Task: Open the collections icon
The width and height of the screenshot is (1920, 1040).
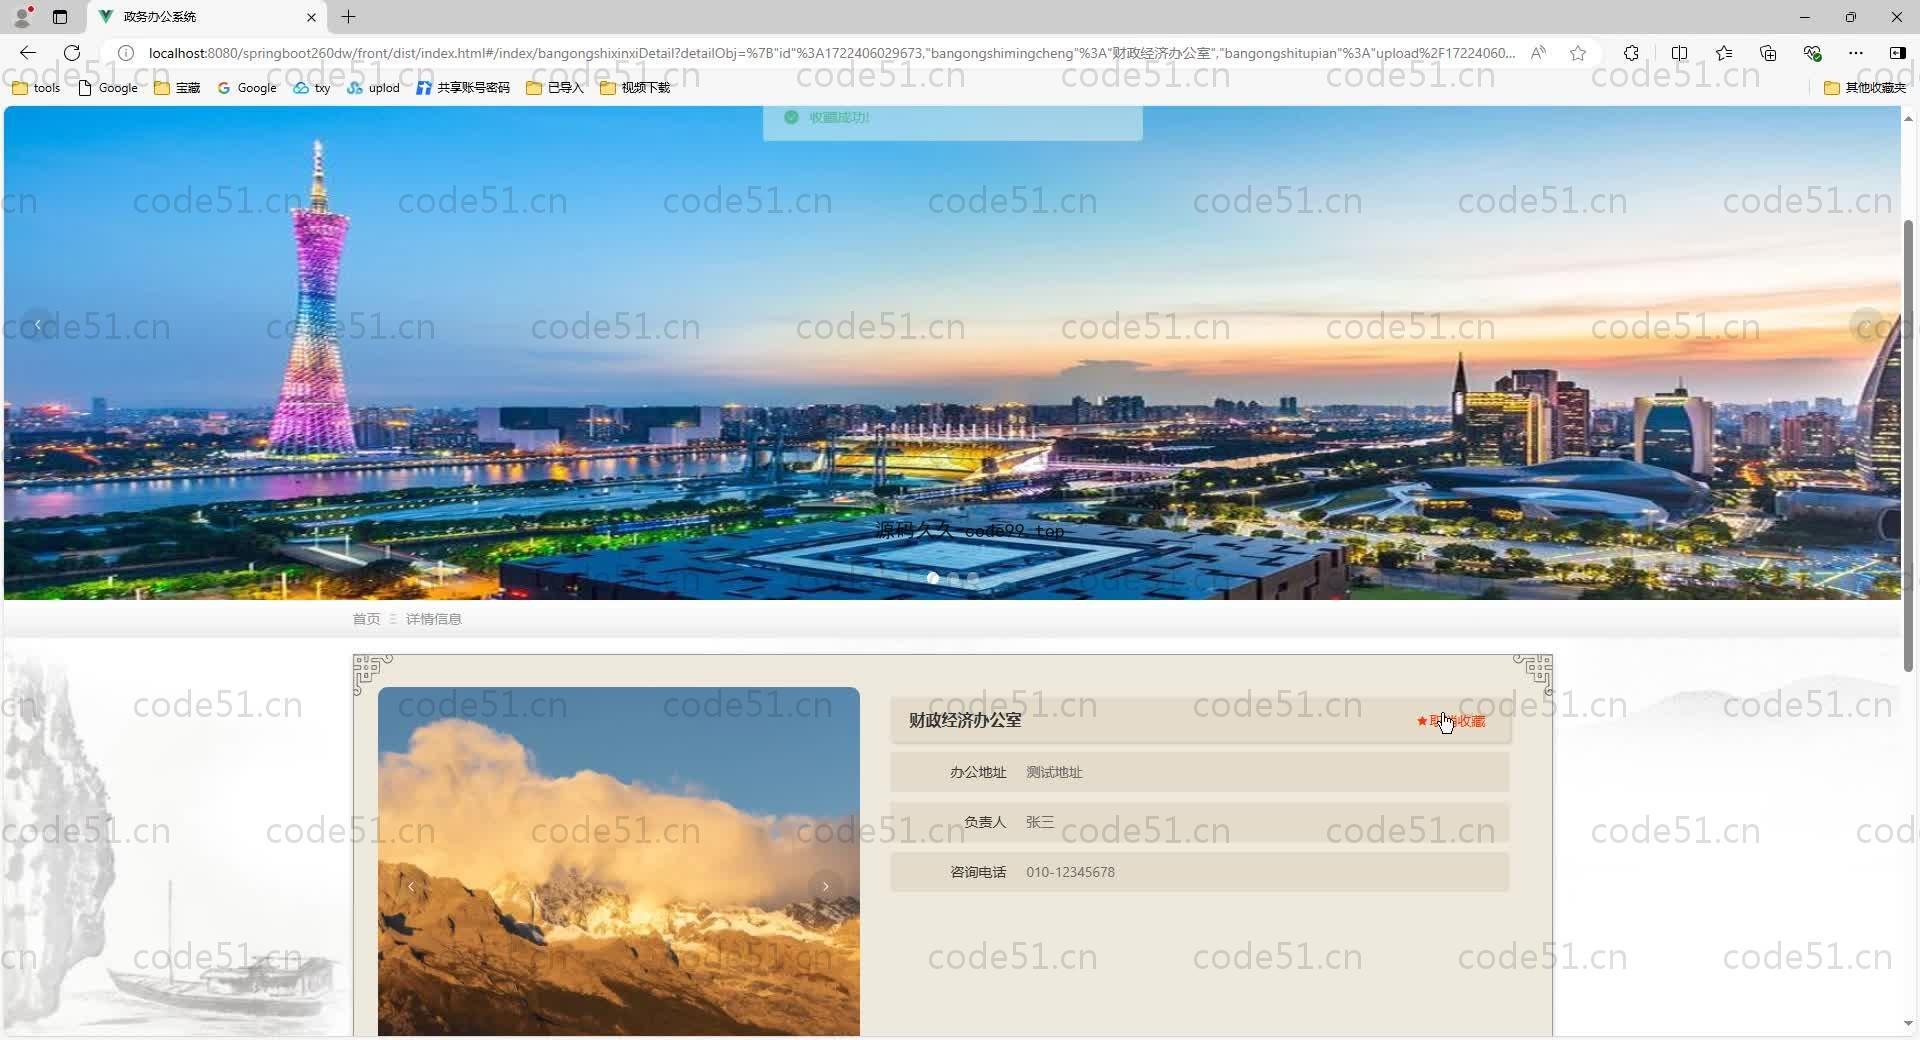Action: [1768, 53]
